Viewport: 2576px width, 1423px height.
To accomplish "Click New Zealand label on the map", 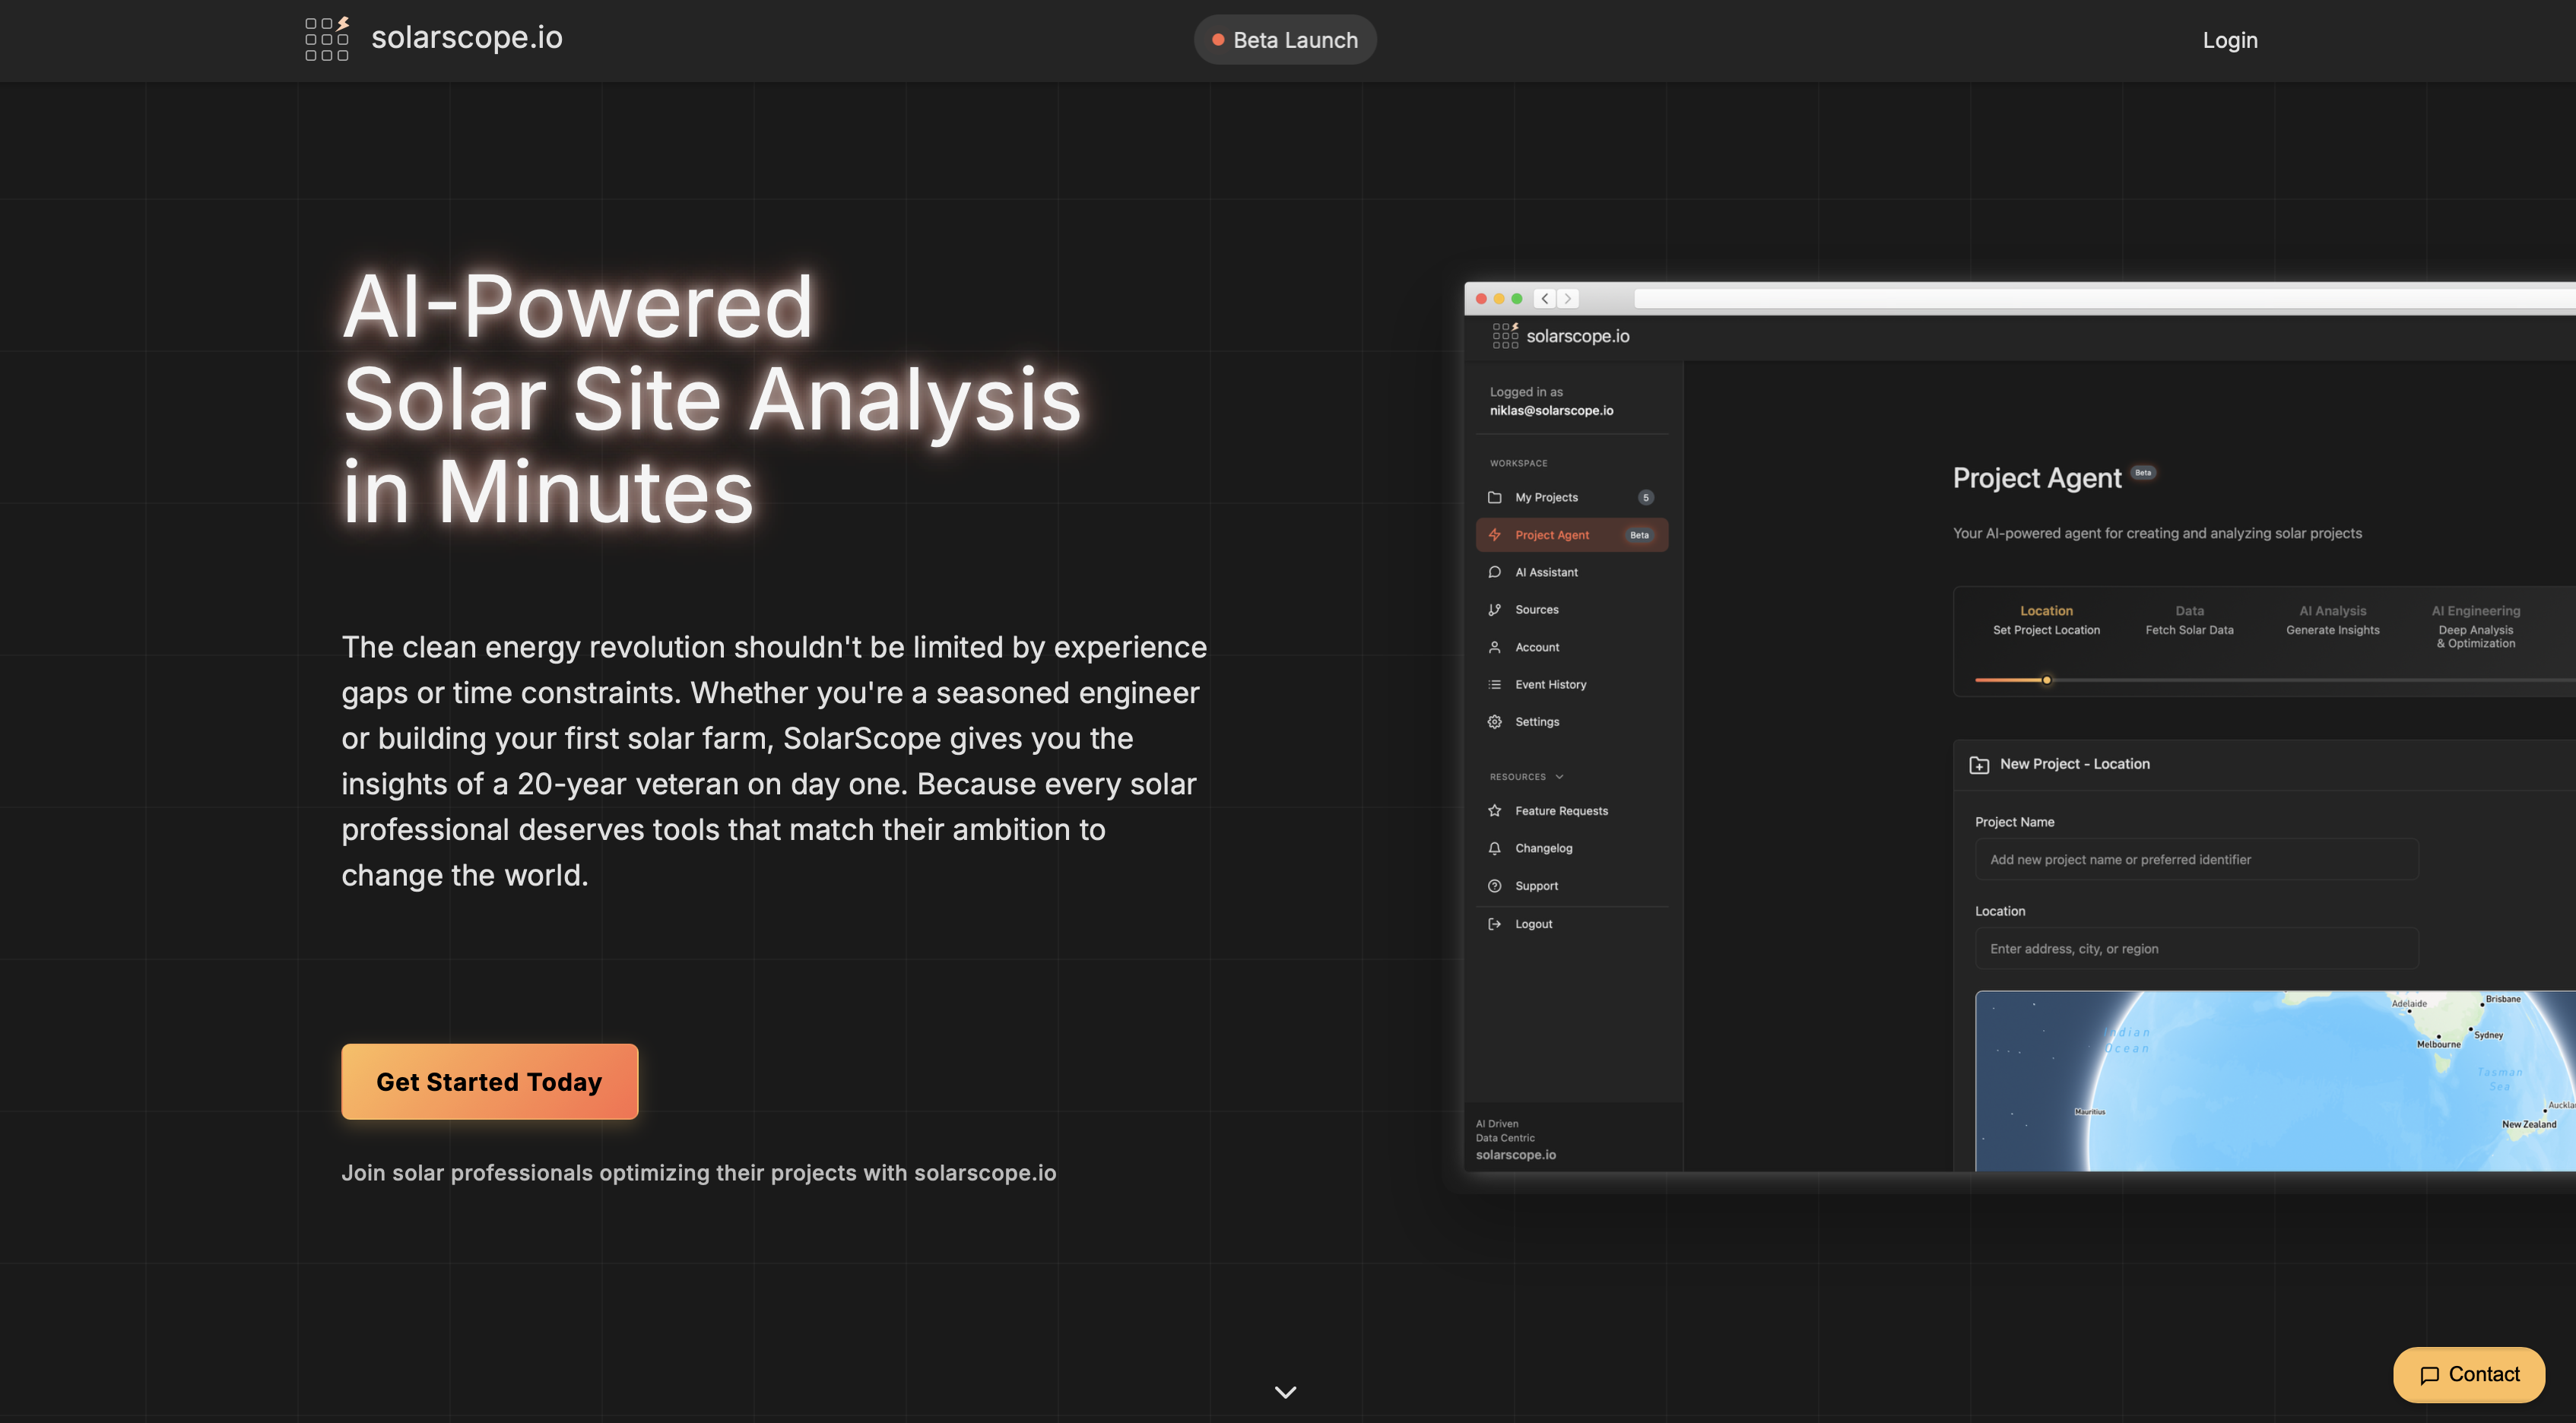I will click(x=2528, y=1124).
